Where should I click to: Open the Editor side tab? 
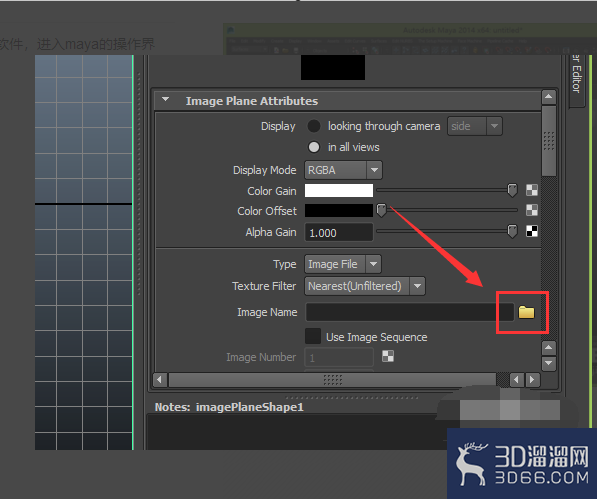point(577,80)
